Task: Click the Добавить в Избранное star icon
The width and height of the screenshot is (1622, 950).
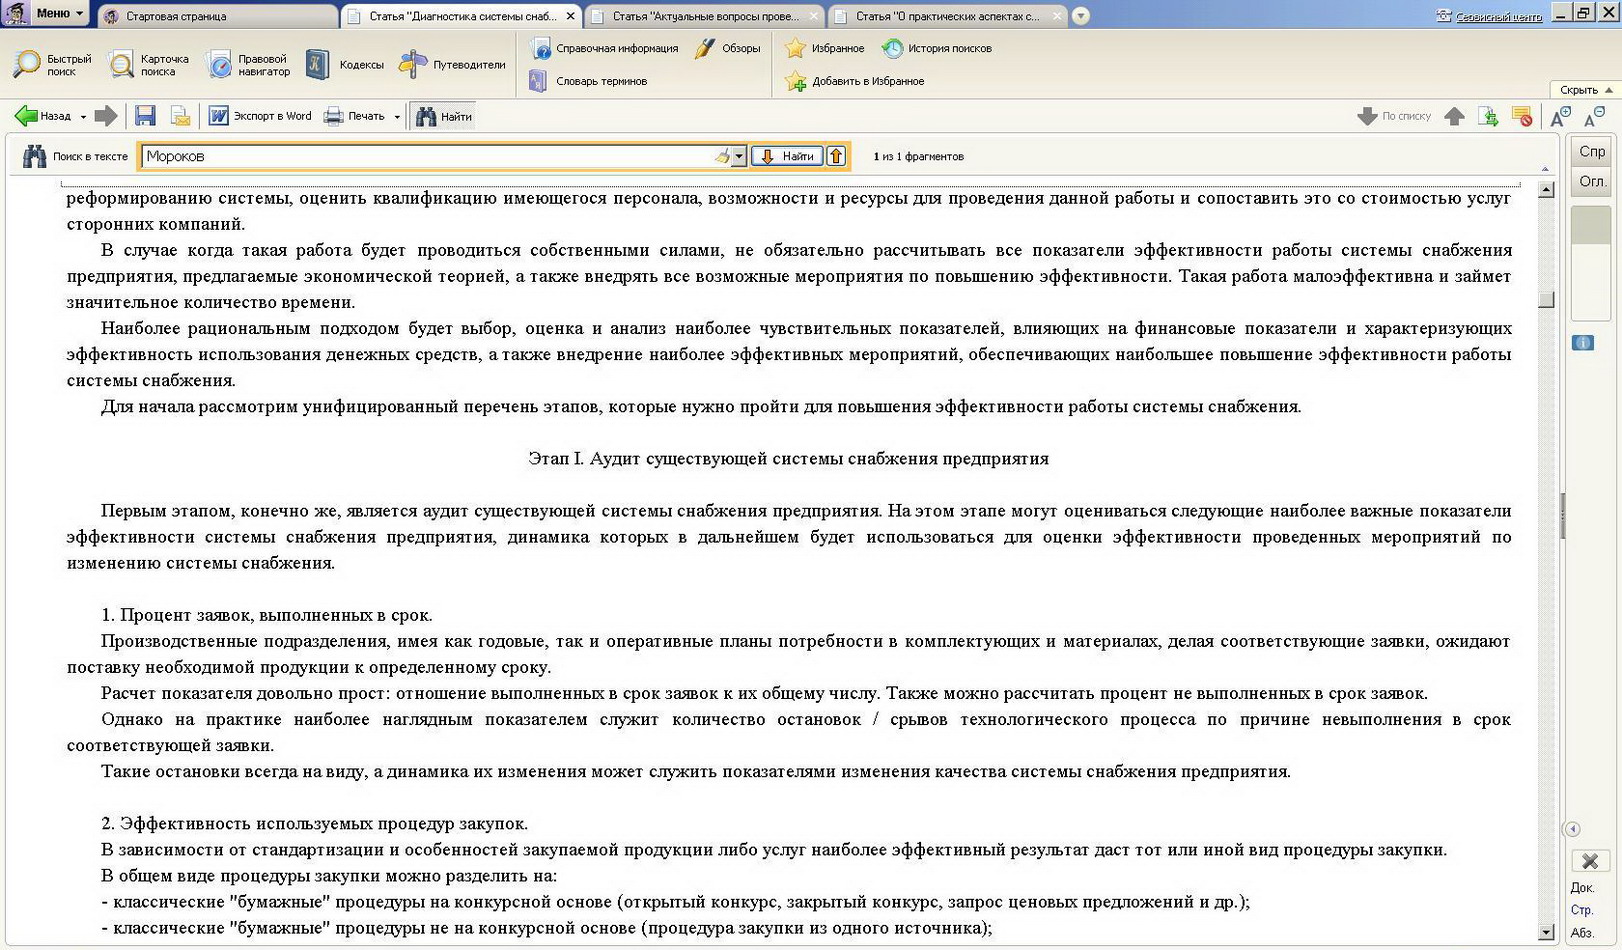Action: tap(796, 82)
